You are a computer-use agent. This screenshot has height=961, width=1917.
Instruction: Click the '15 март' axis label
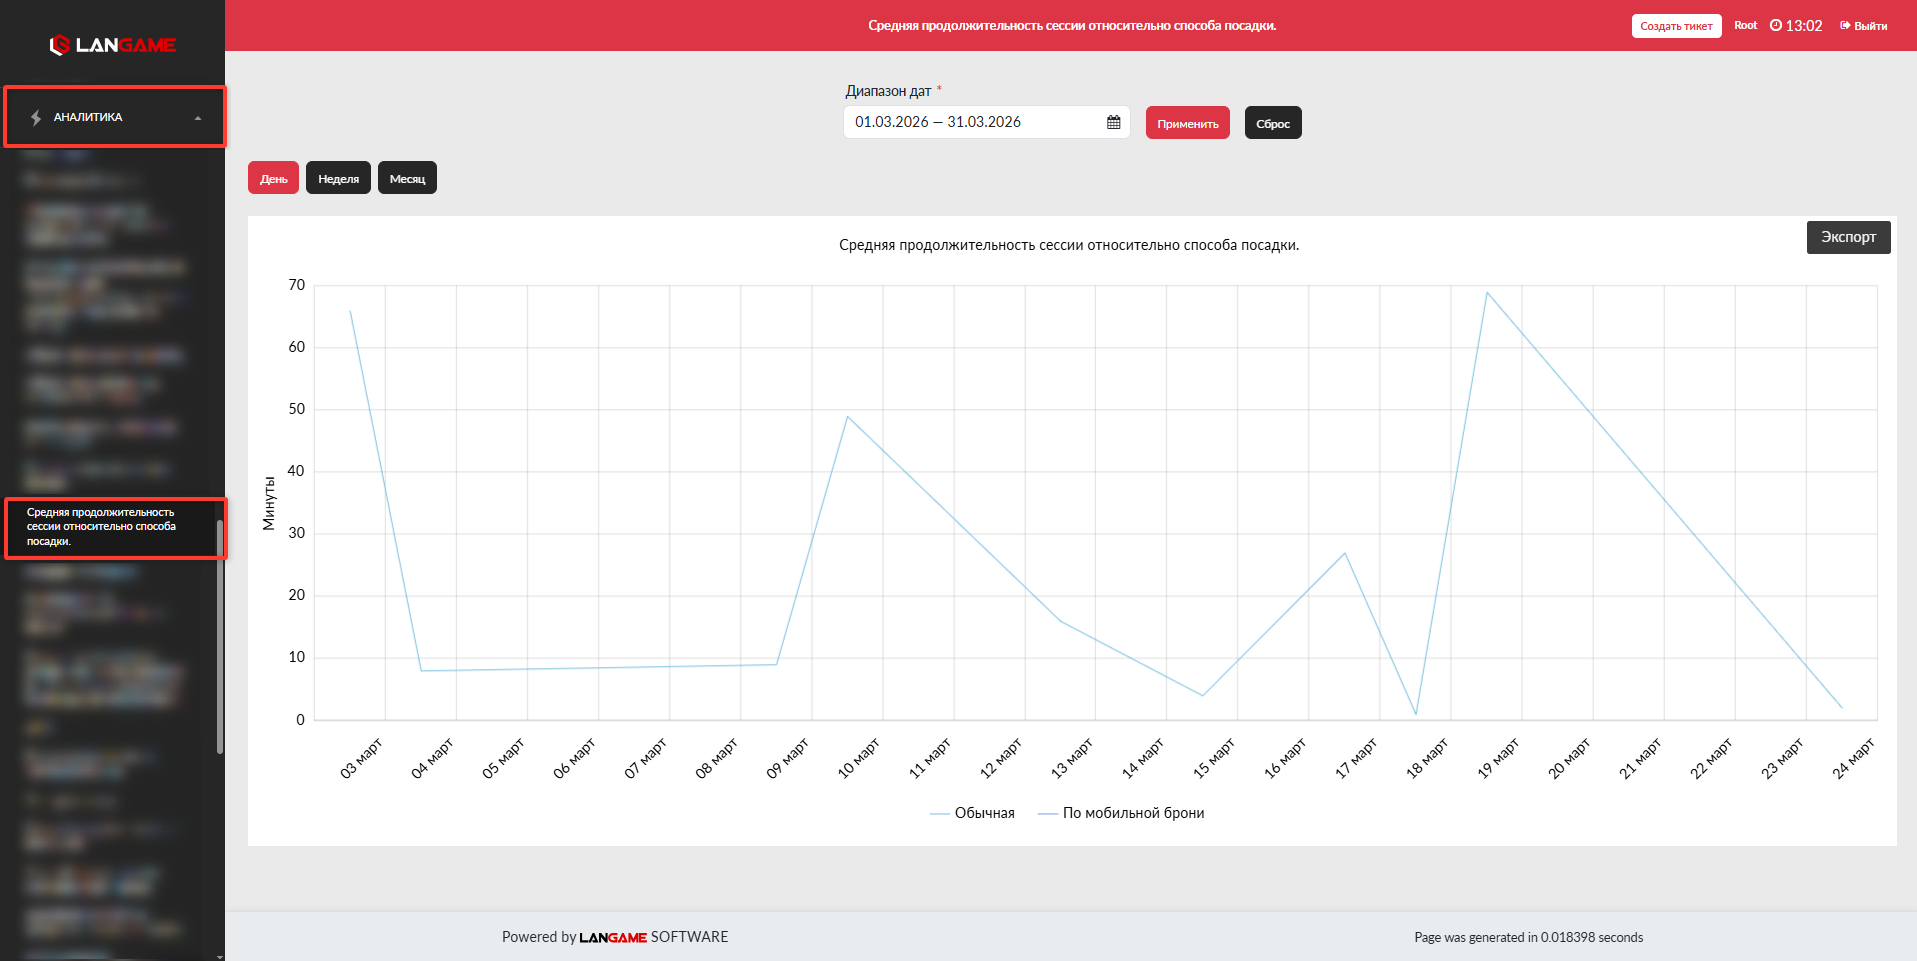(1214, 758)
